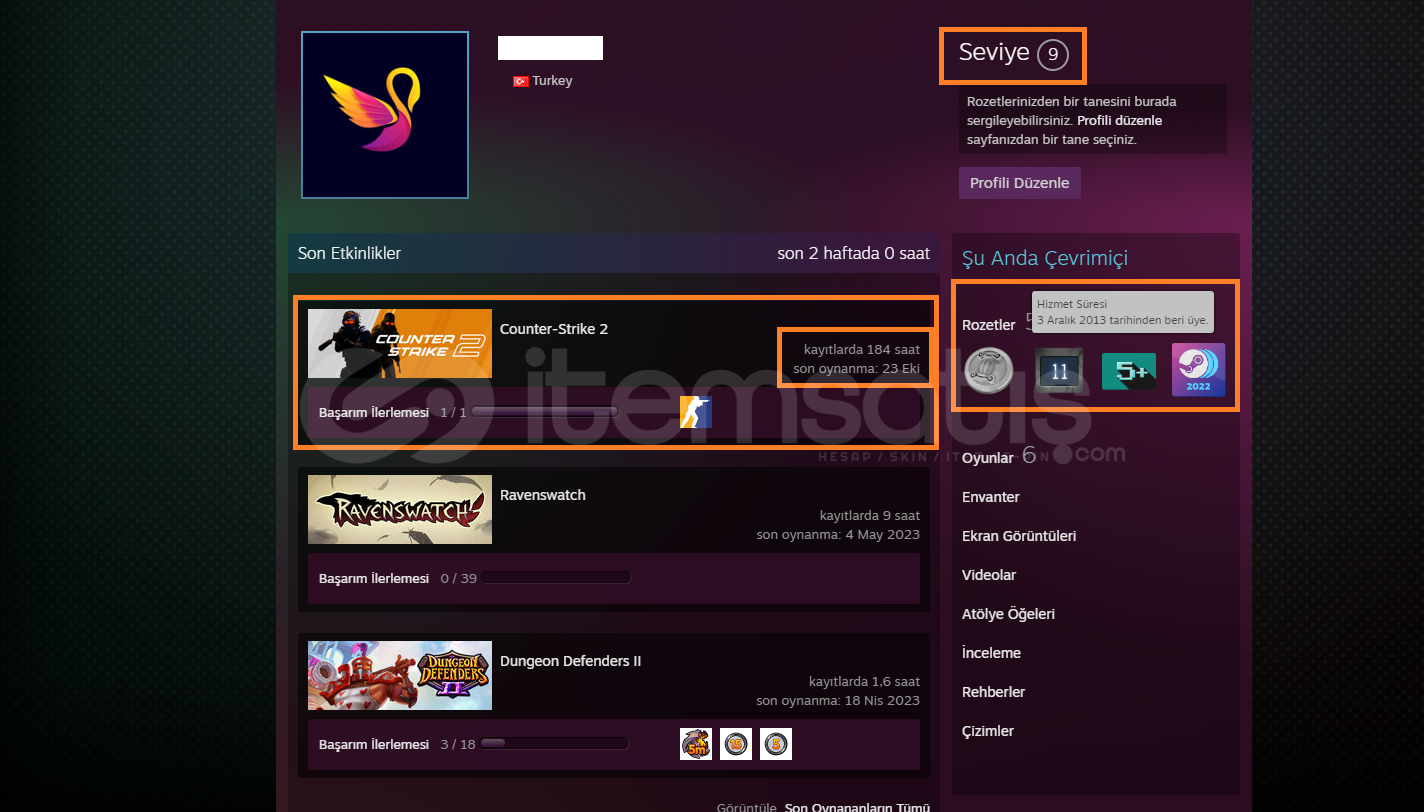1424x812 pixels.
Task: Click the level 9 circle badge
Action: point(1053,55)
